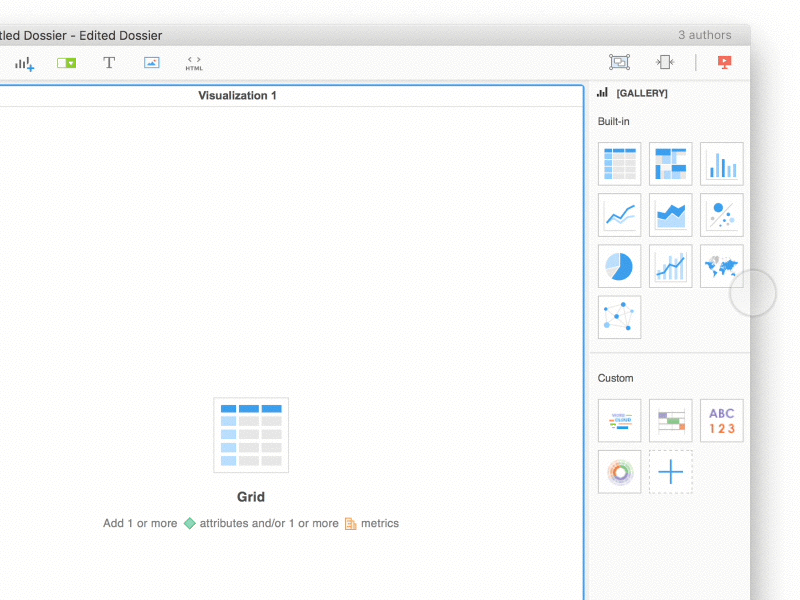800x600 pixels.
Task: Add an HTML container from the toolbar
Action: coord(194,63)
